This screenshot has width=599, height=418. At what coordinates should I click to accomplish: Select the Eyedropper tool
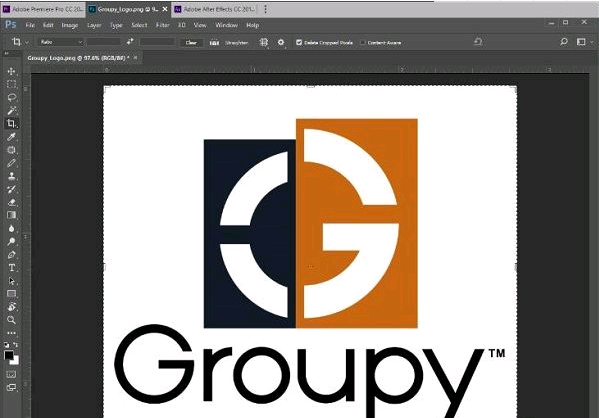(11, 137)
